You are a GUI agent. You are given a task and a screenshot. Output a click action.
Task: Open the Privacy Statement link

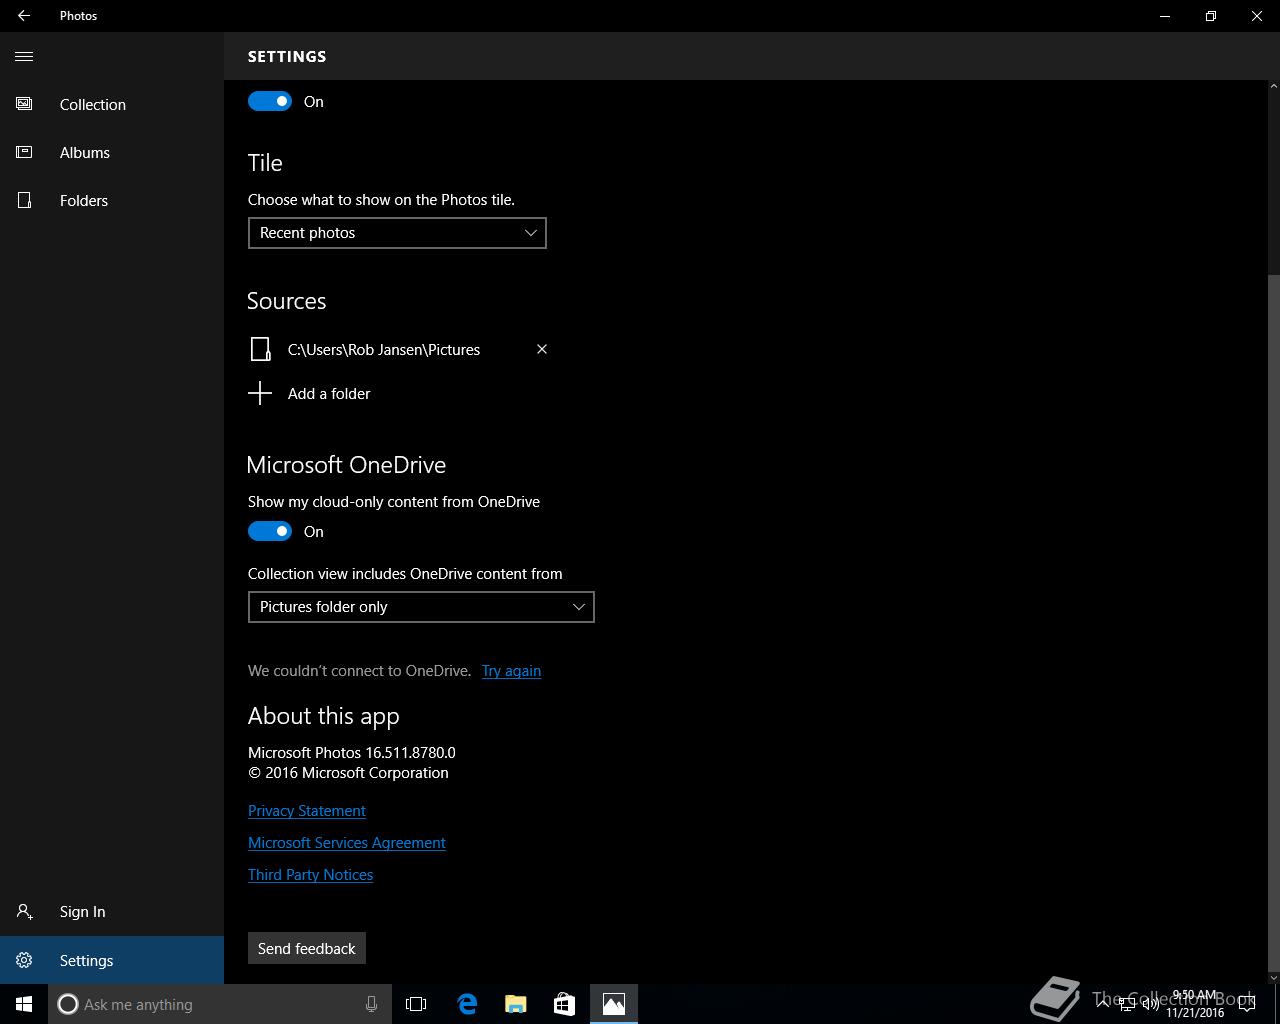tap(307, 811)
